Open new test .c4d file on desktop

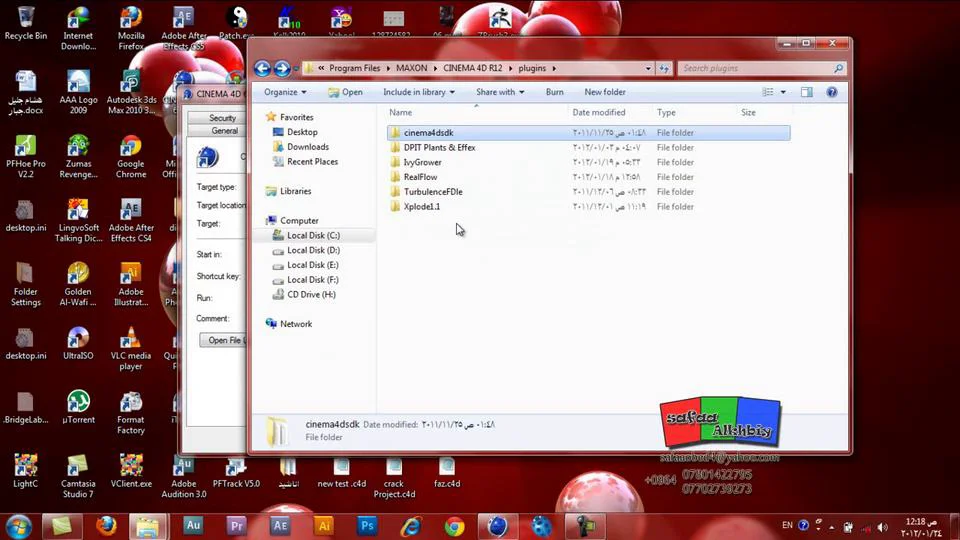click(342, 473)
